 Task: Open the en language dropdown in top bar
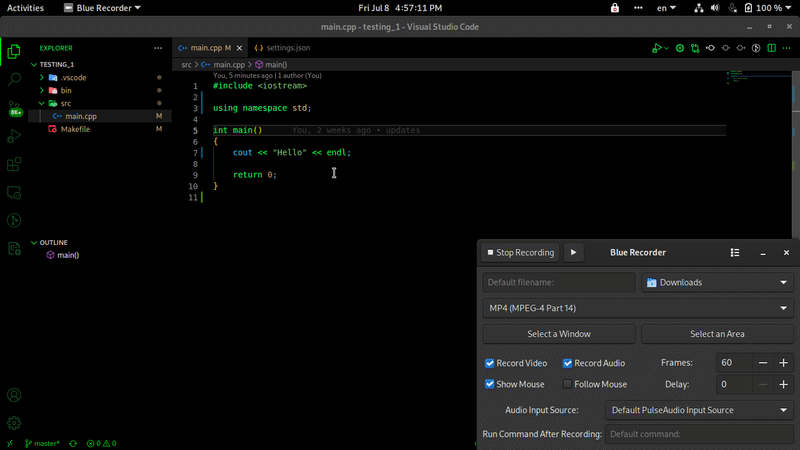[666, 8]
